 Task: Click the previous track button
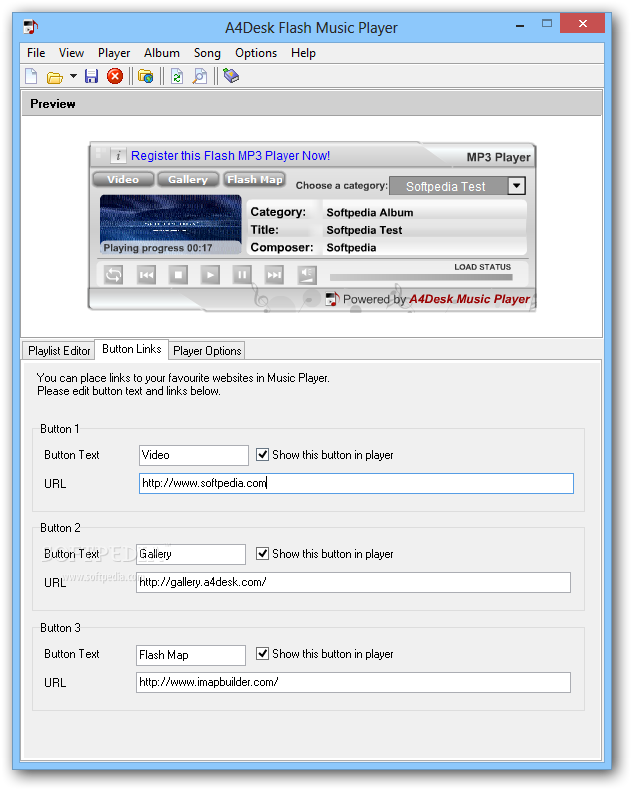pyautogui.click(x=146, y=275)
